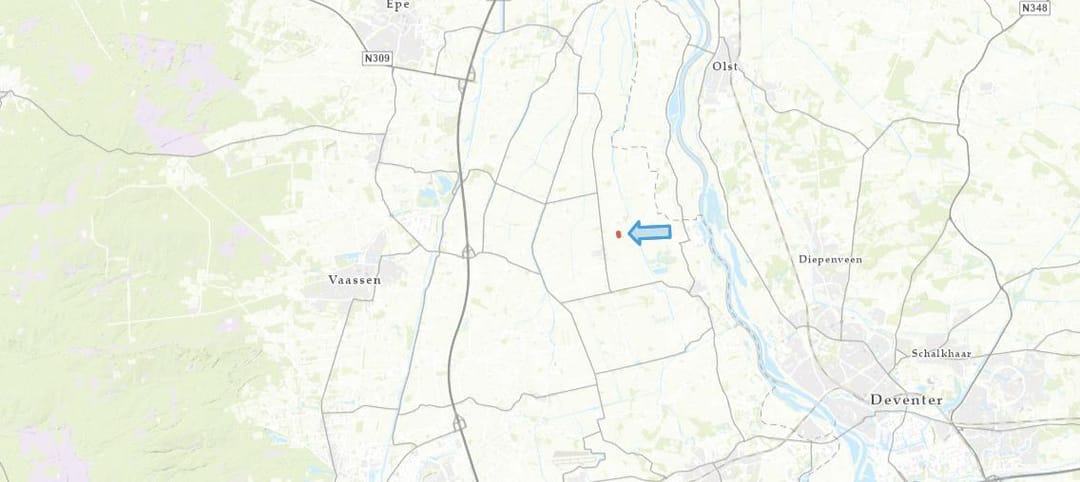Select the N348 road shield
Viewport: 1080px width, 482px height.
[1035, 8]
